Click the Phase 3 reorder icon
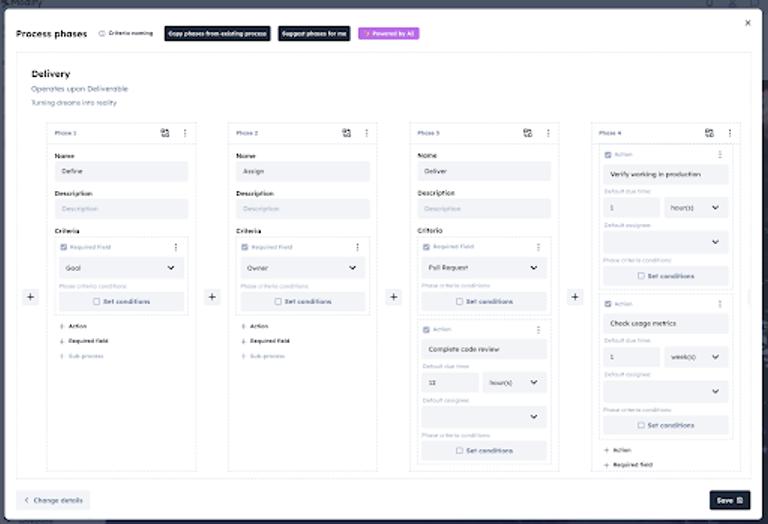This screenshot has height=524, width=768. (x=528, y=133)
